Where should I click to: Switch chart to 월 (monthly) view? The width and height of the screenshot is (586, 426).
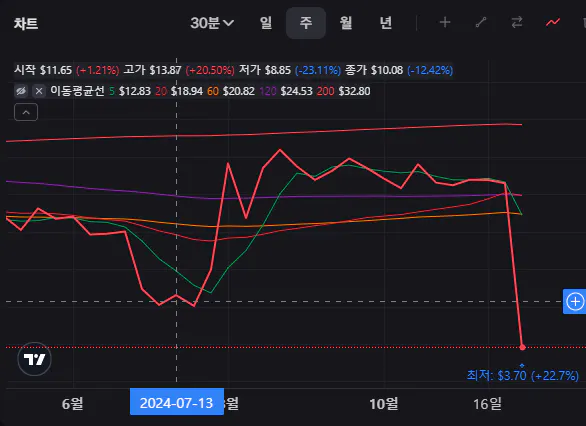(x=346, y=23)
